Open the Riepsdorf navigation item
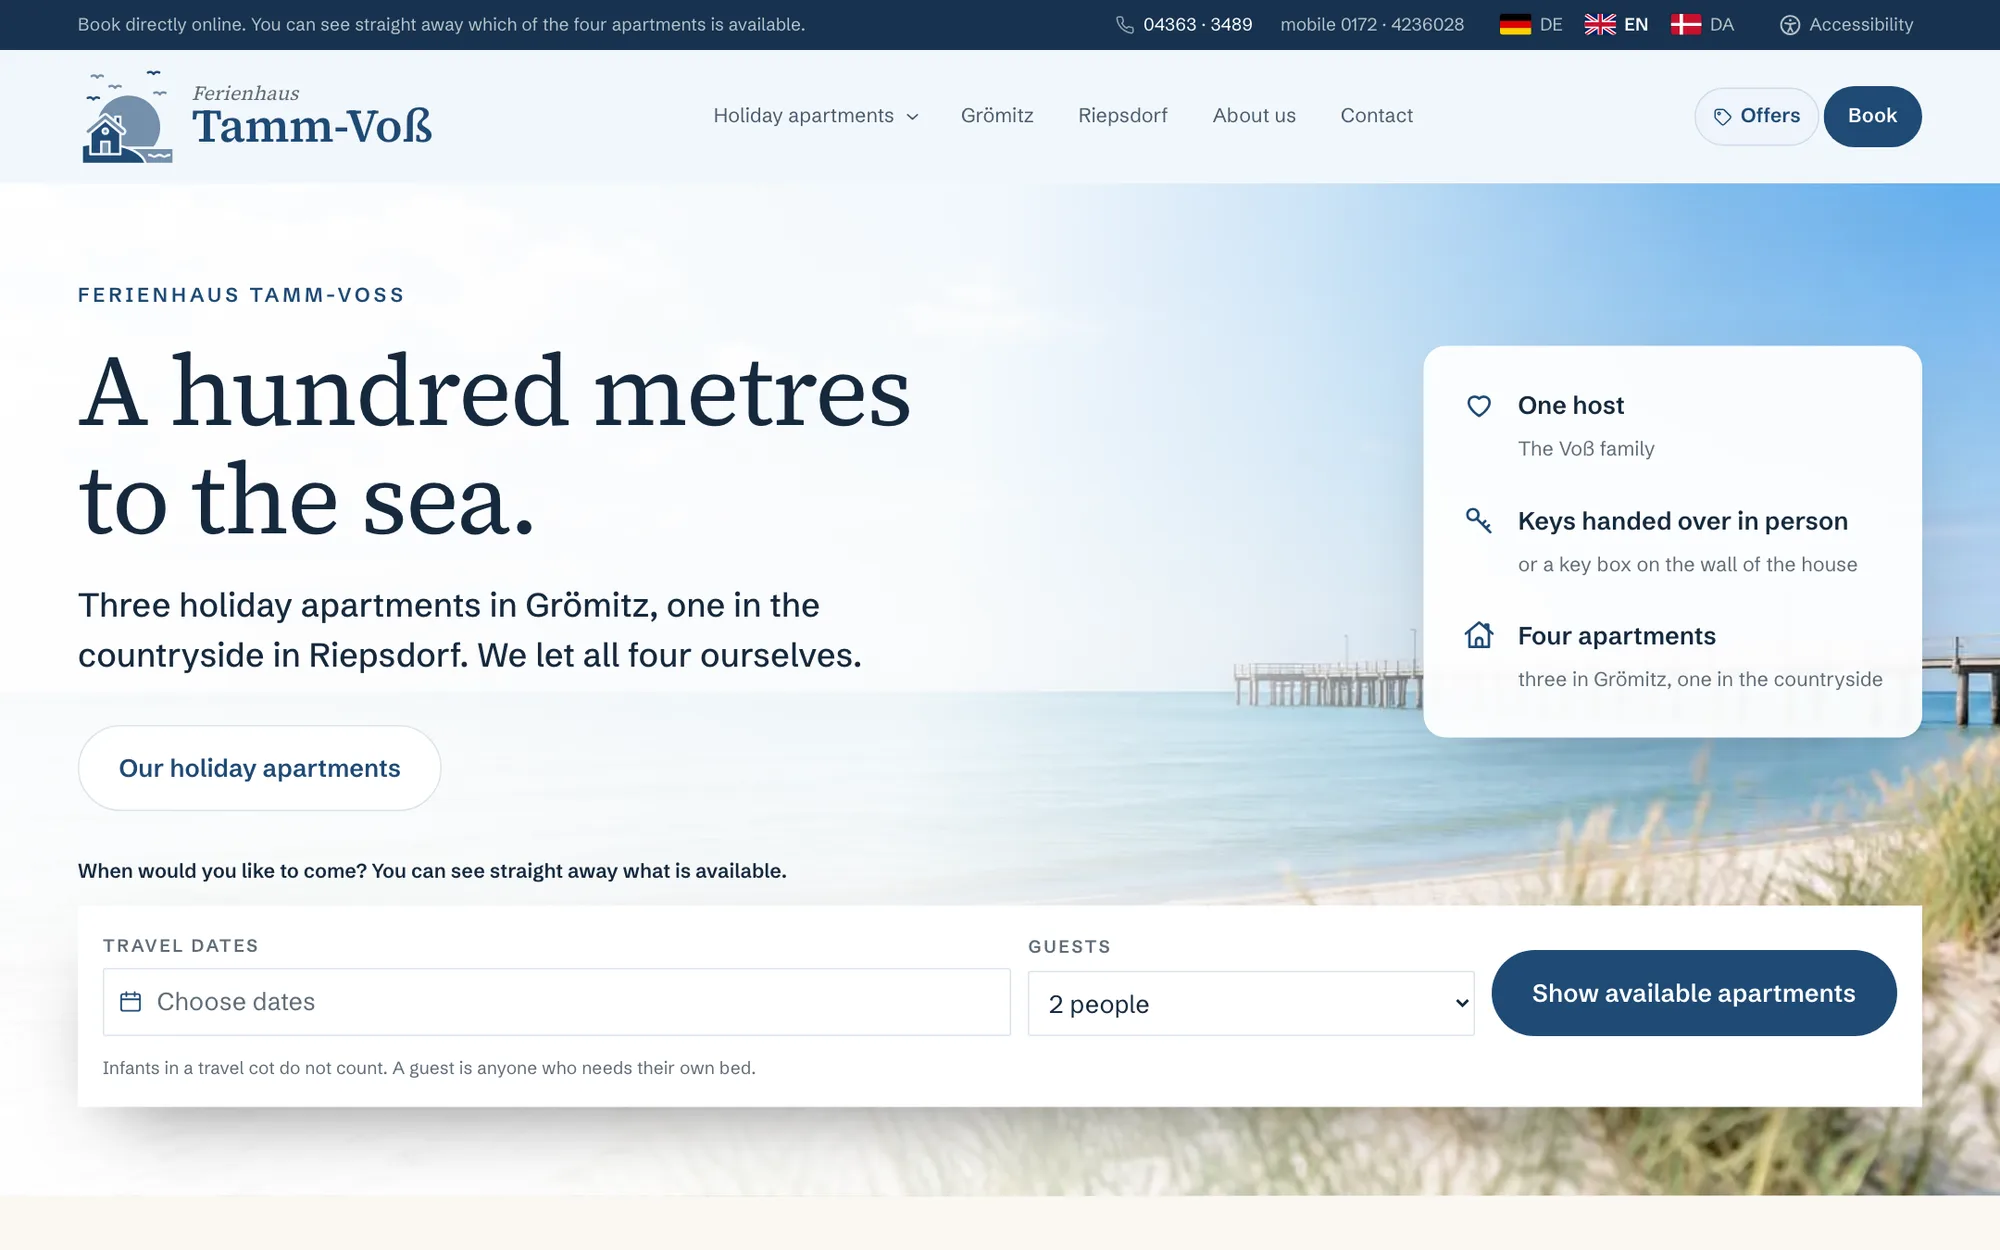The image size is (2000, 1250). [1122, 116]
